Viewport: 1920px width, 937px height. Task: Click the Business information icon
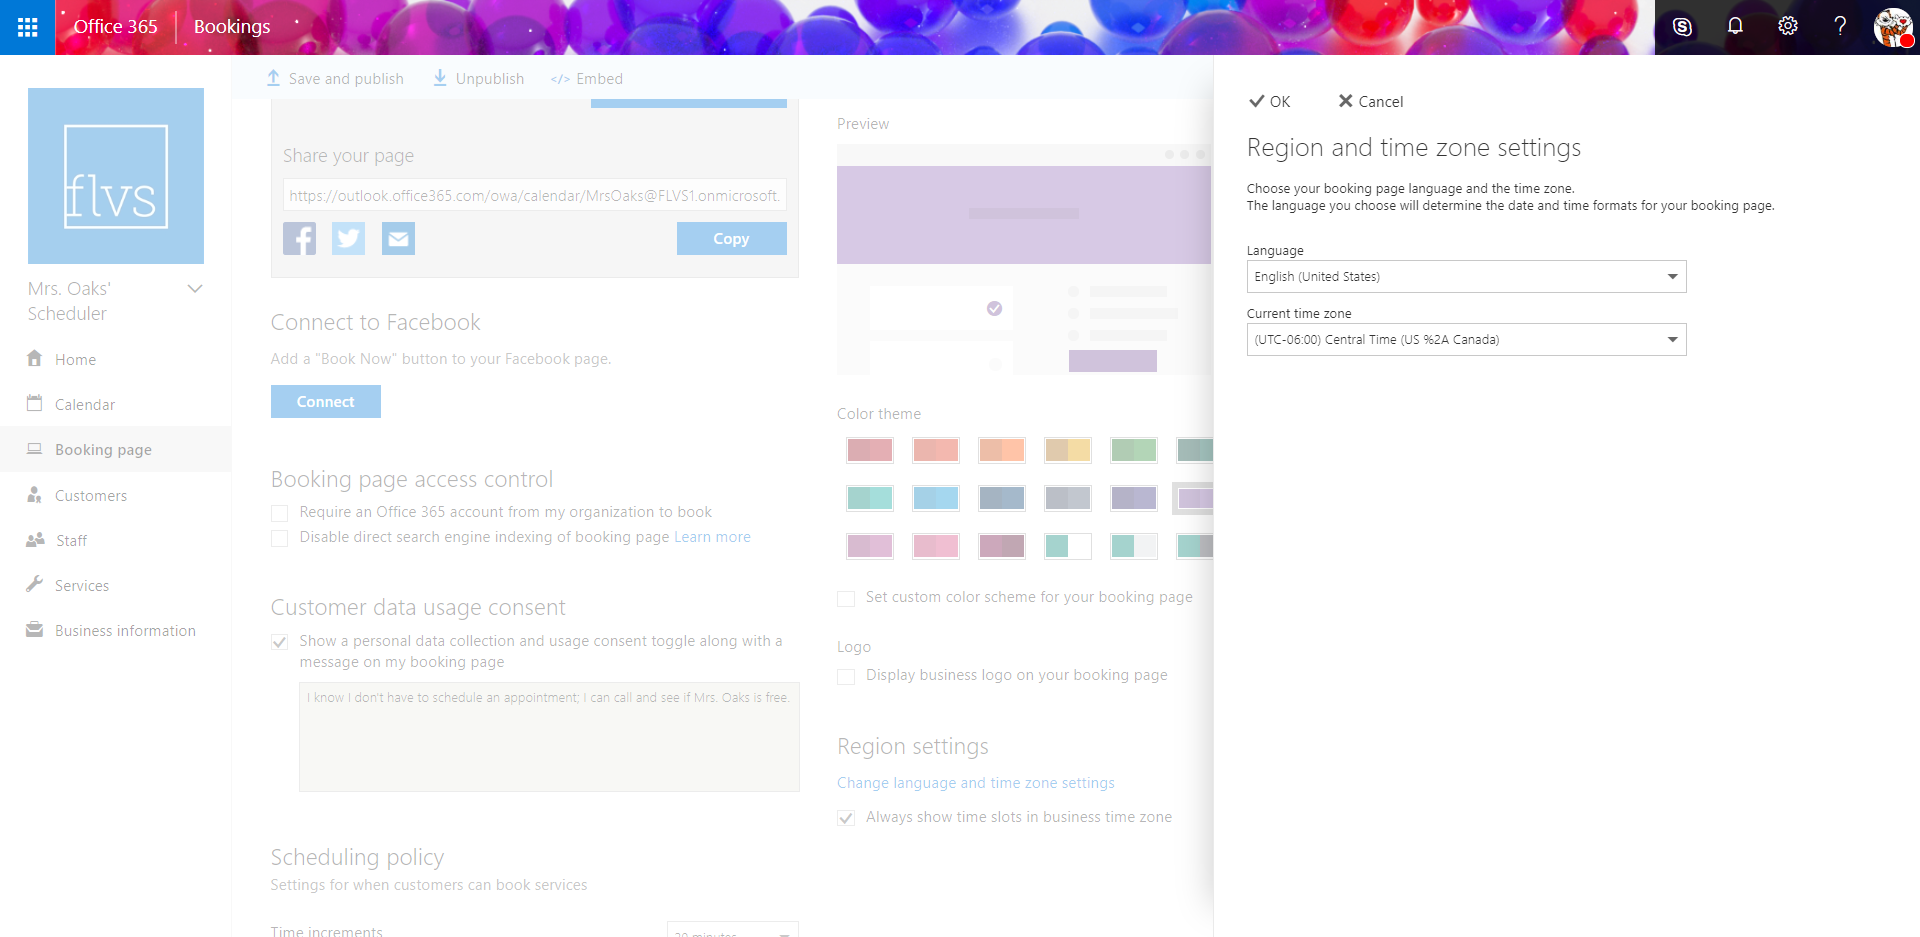(x=34, y=629)
